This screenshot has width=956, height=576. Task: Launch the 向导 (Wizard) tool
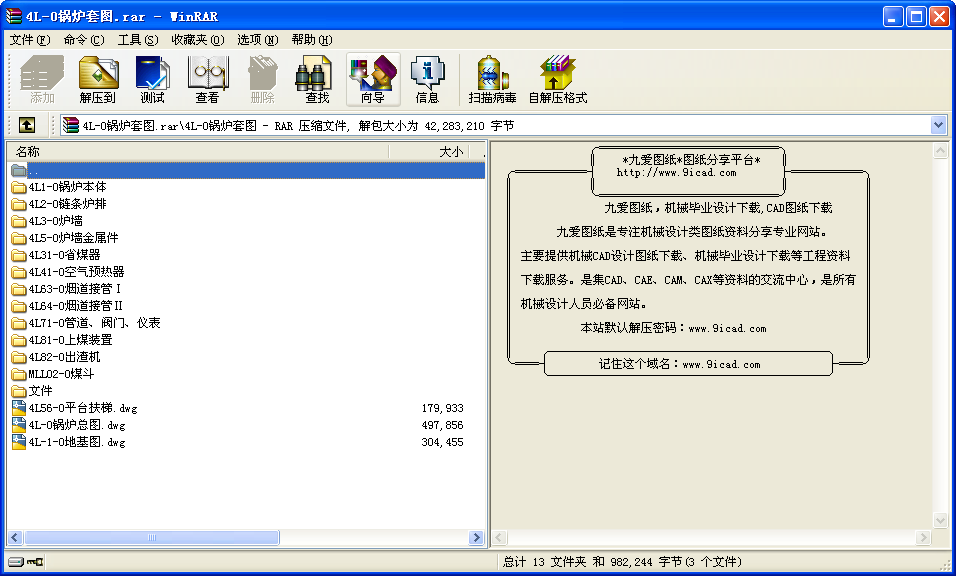coord(372,79)
